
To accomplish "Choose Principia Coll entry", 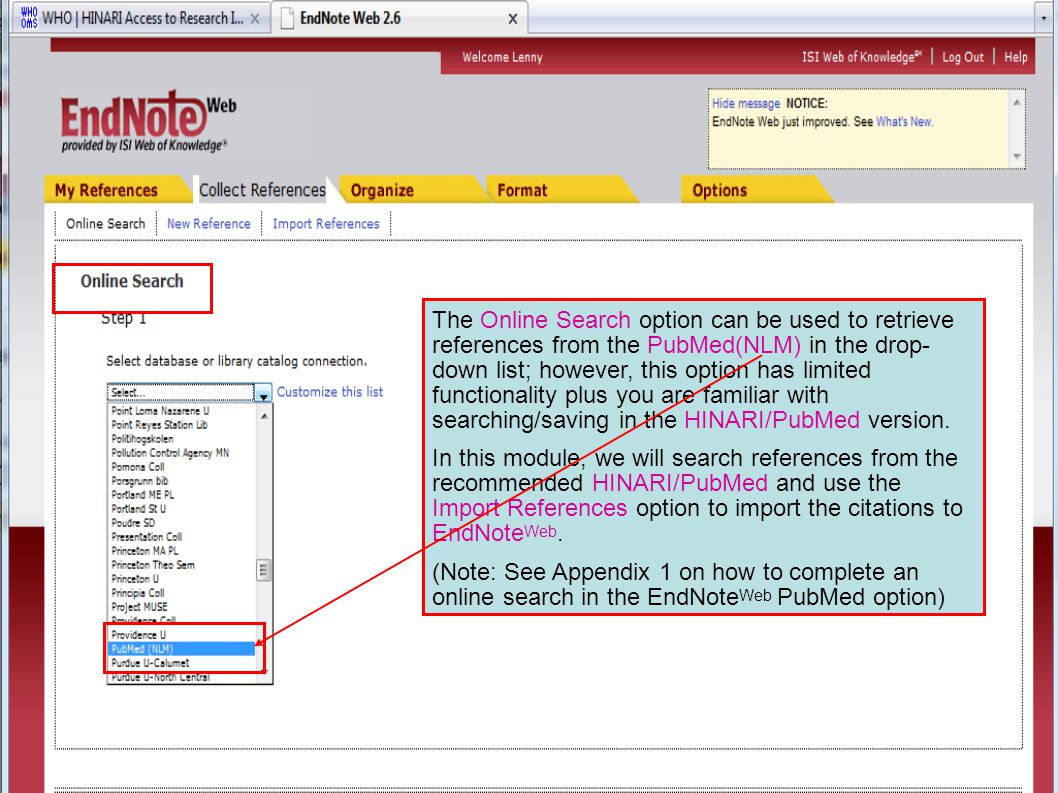I will [138, 593].
